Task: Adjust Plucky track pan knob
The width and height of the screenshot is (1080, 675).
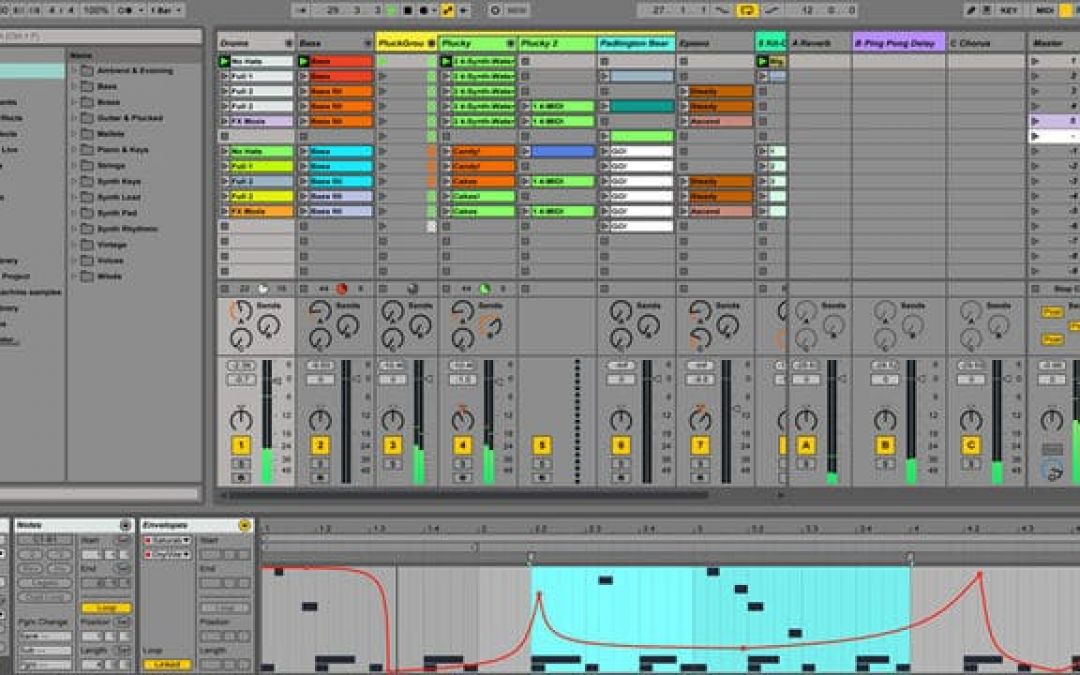Action: click(463, 418)
